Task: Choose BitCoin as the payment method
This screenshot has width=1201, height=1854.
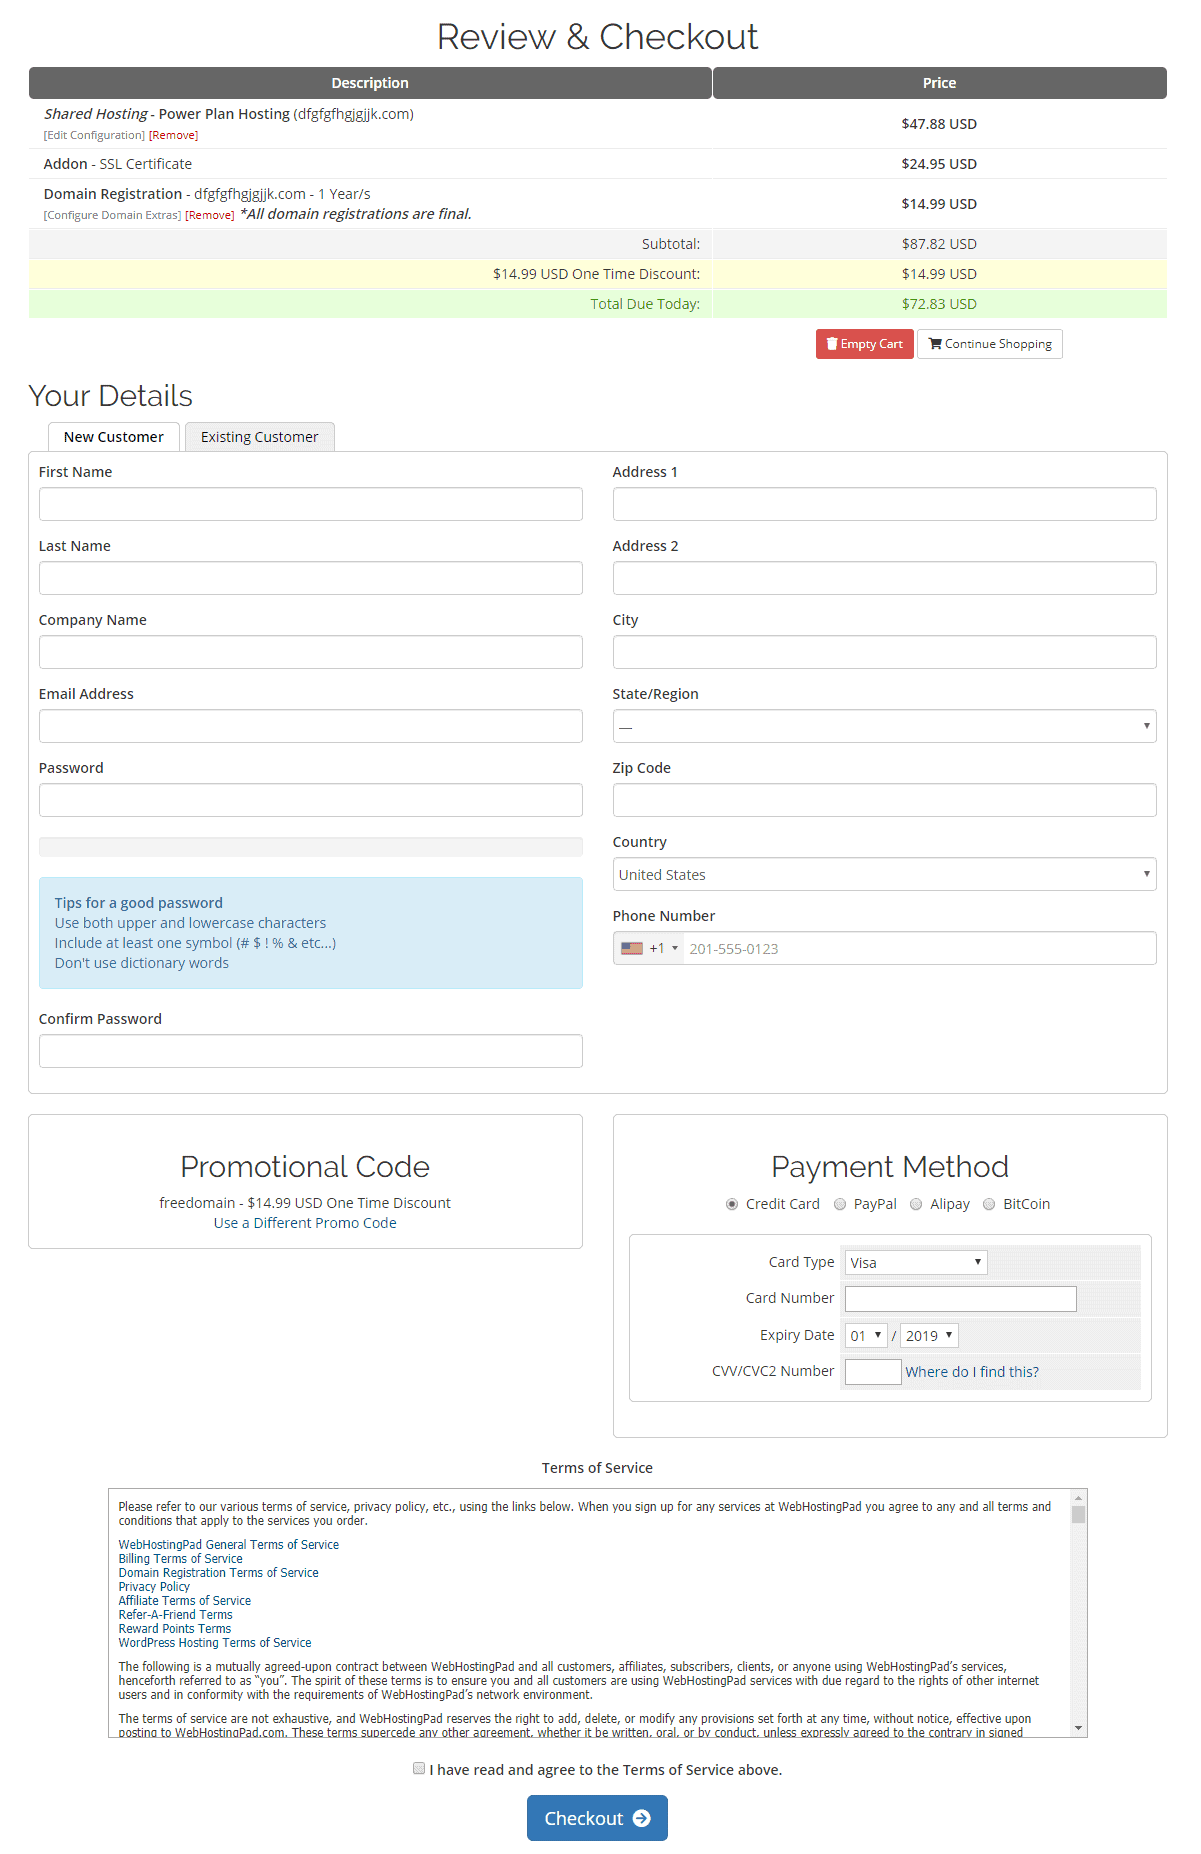Action: click(x=989, y=1205)
